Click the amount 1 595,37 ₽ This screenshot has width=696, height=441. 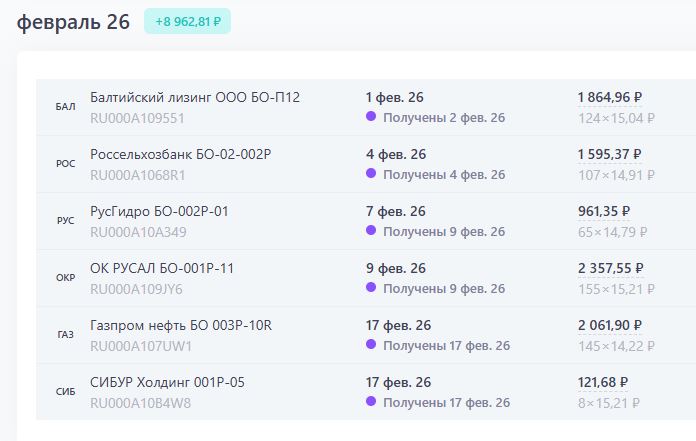(609, 154)
